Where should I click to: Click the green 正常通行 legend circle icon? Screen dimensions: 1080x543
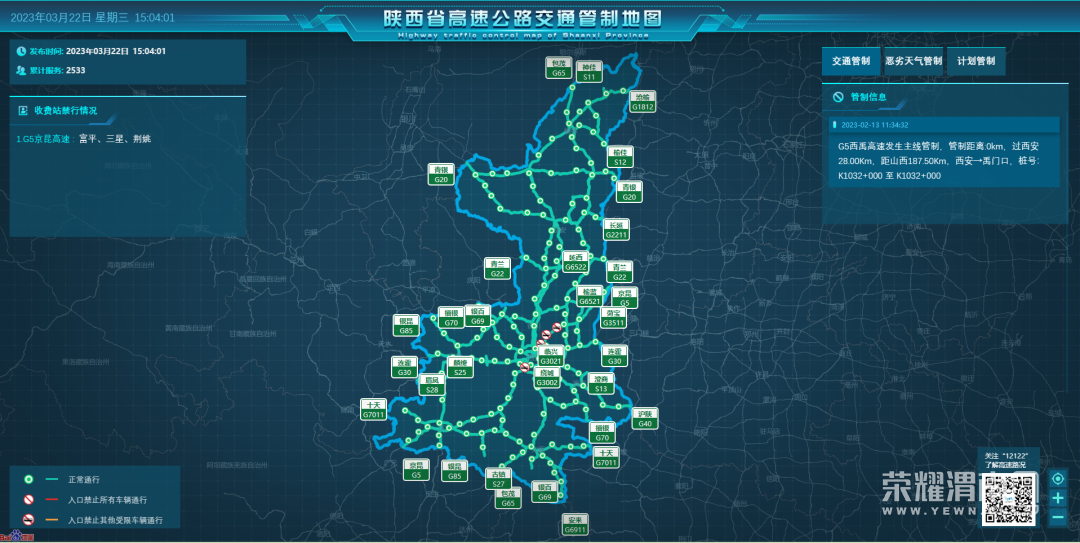[28, 480]
